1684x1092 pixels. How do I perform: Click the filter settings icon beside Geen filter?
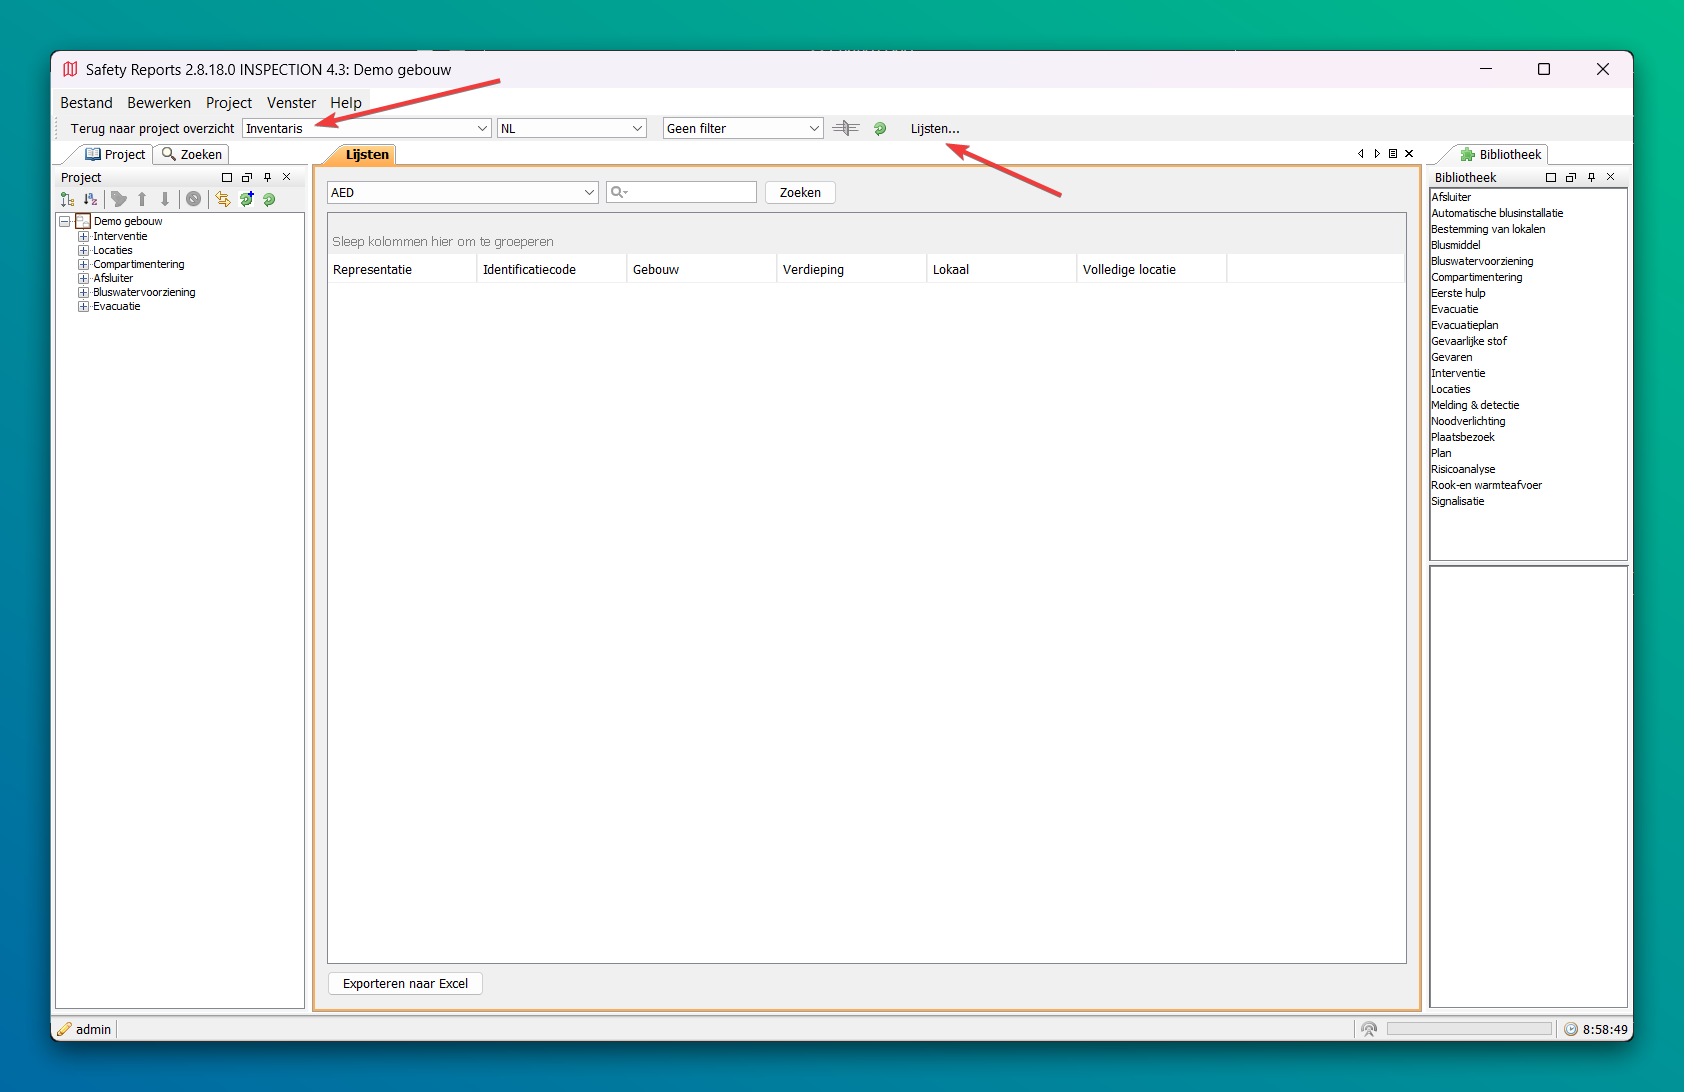[x=846, y=128]
